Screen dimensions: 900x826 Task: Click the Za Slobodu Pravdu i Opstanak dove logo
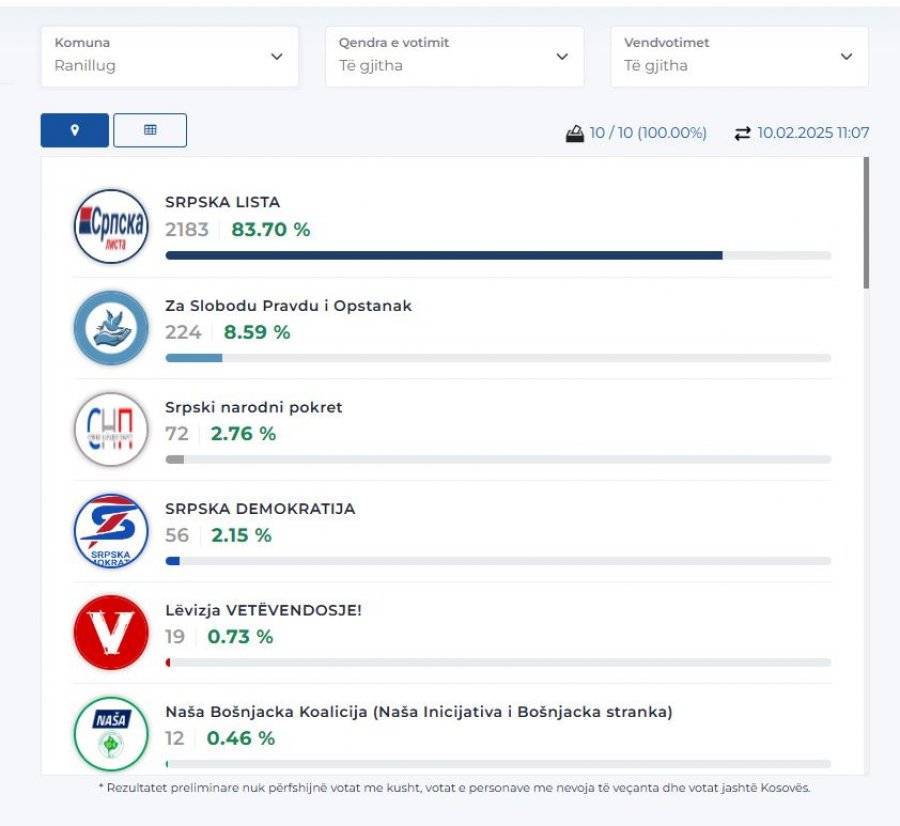click(x=111, y=328)
